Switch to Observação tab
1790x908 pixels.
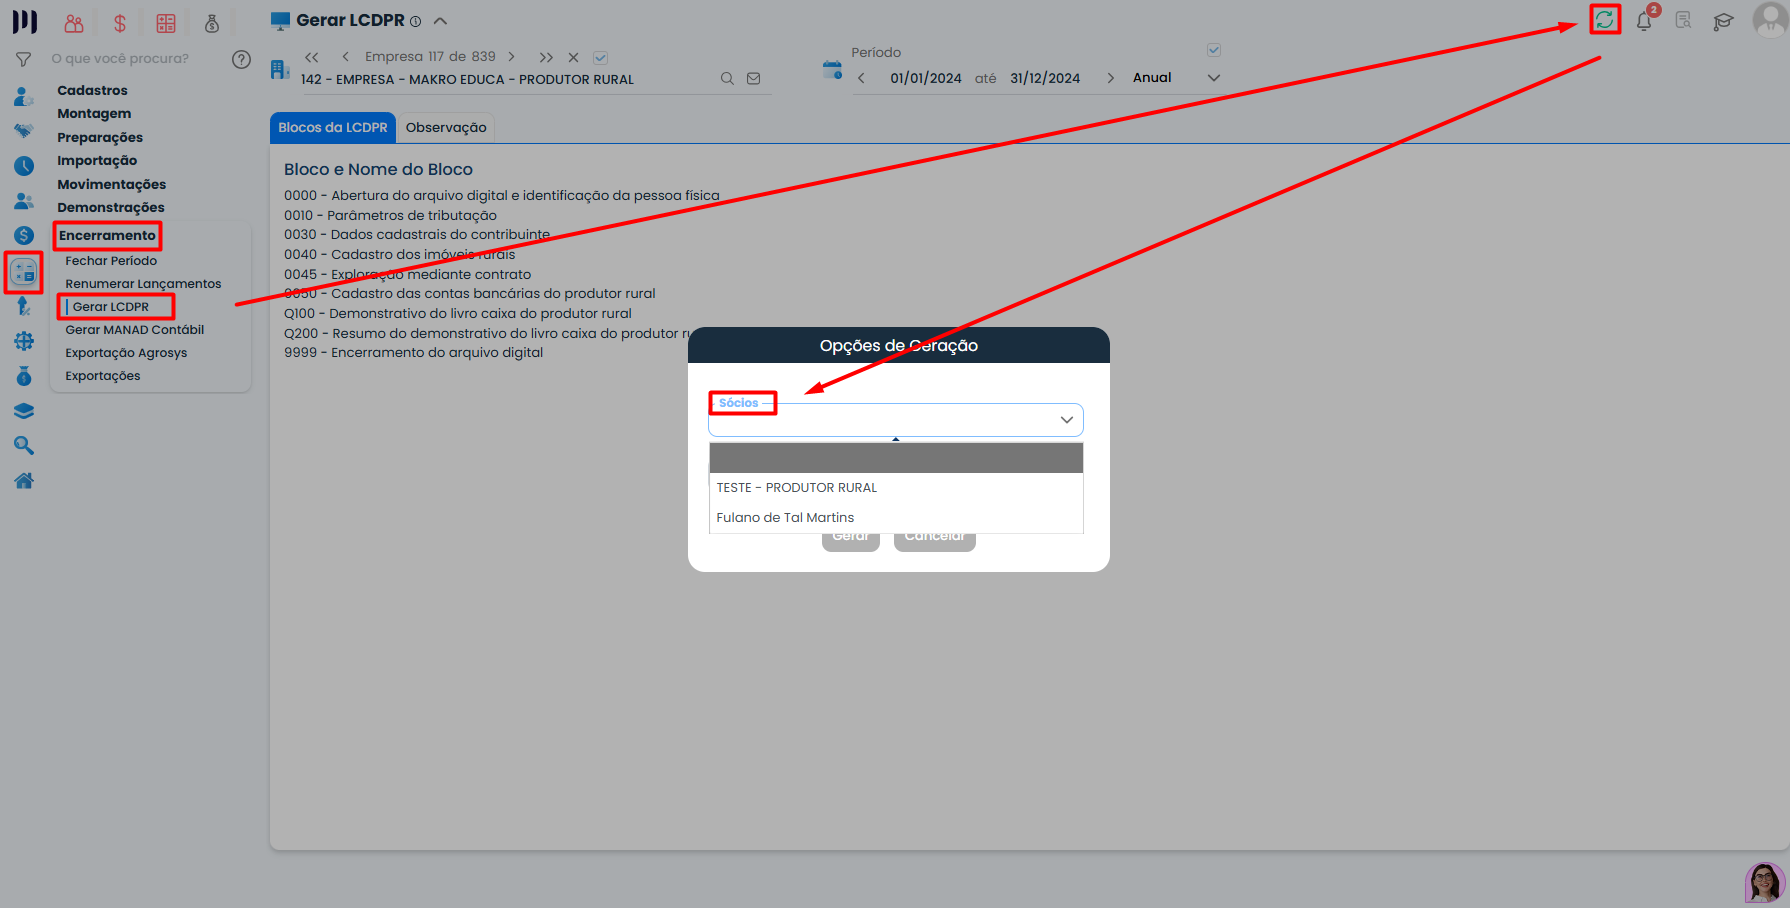[x=446, y=128]
